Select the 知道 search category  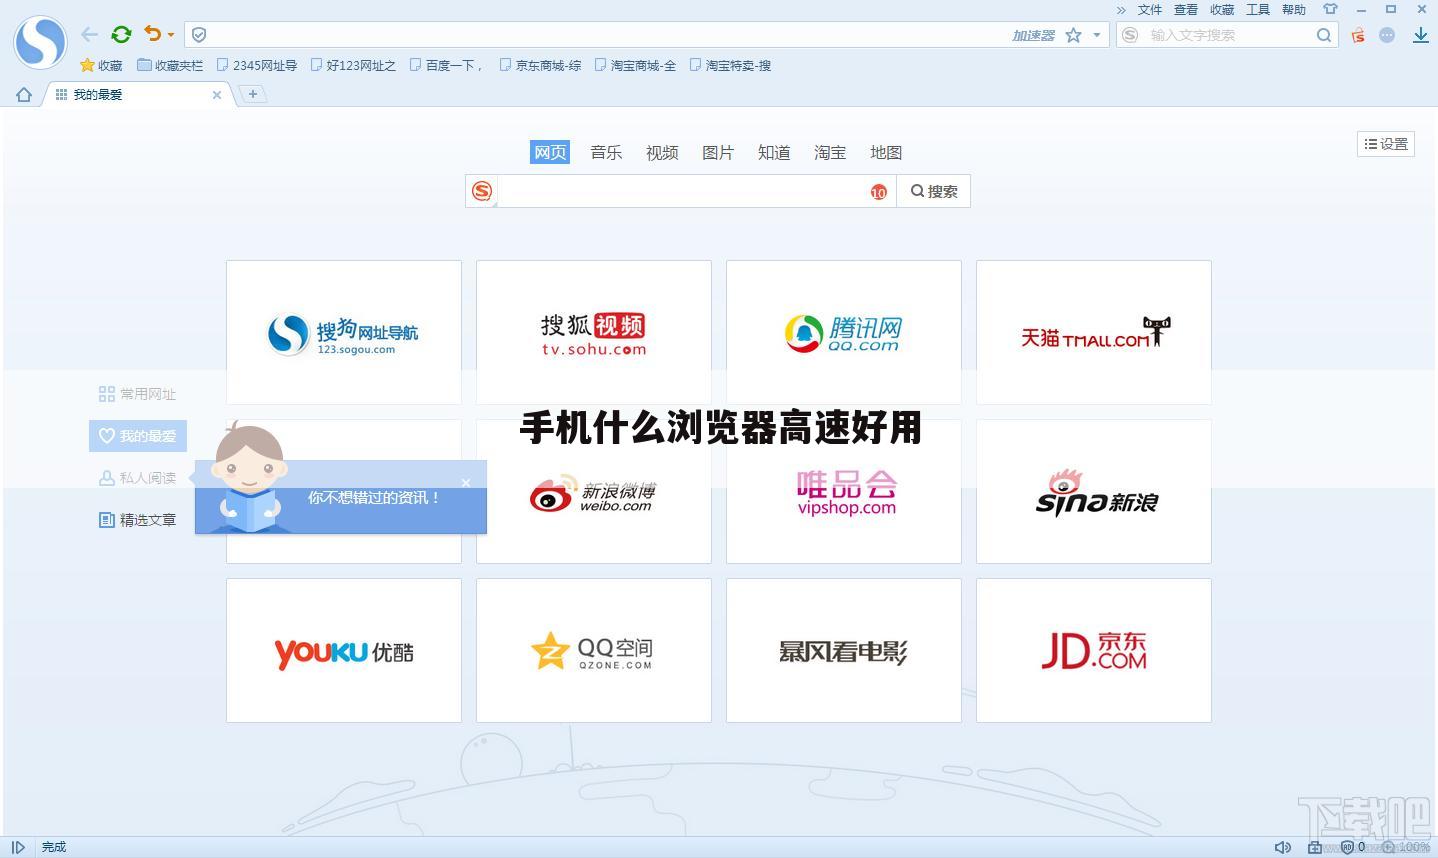coord(774,152)
